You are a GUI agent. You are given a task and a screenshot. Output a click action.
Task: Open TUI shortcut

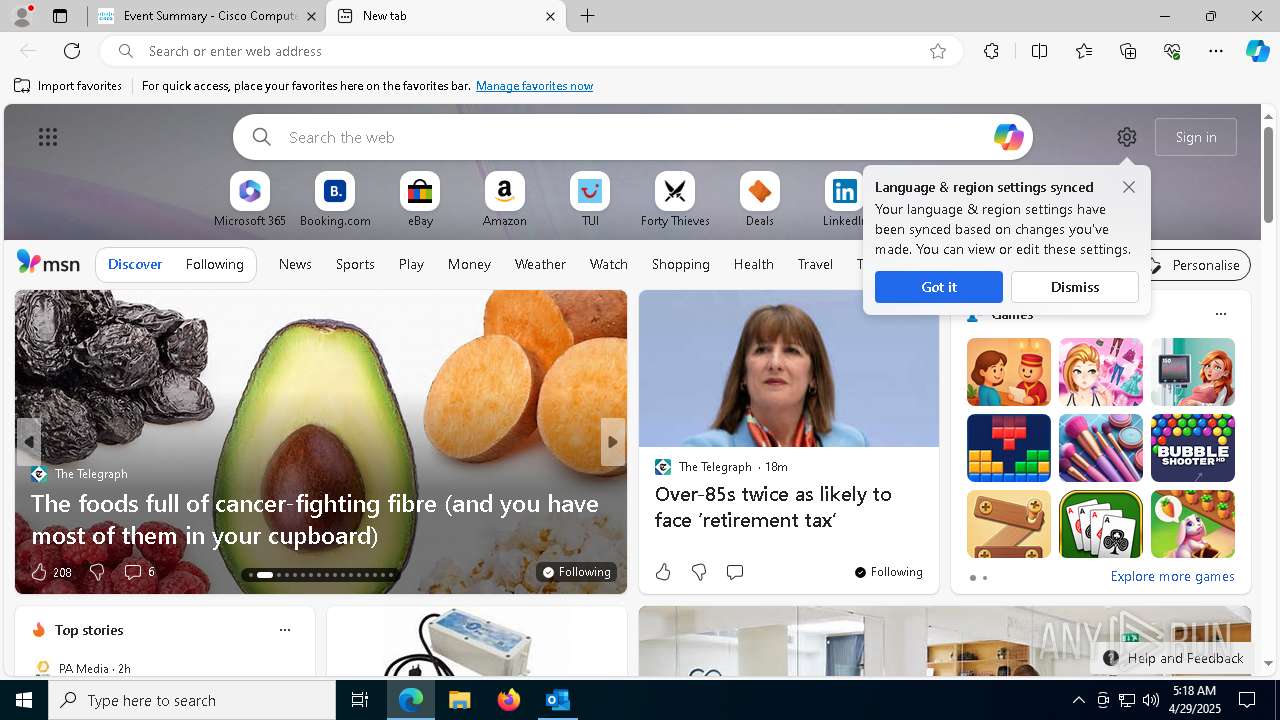[590, 200]
